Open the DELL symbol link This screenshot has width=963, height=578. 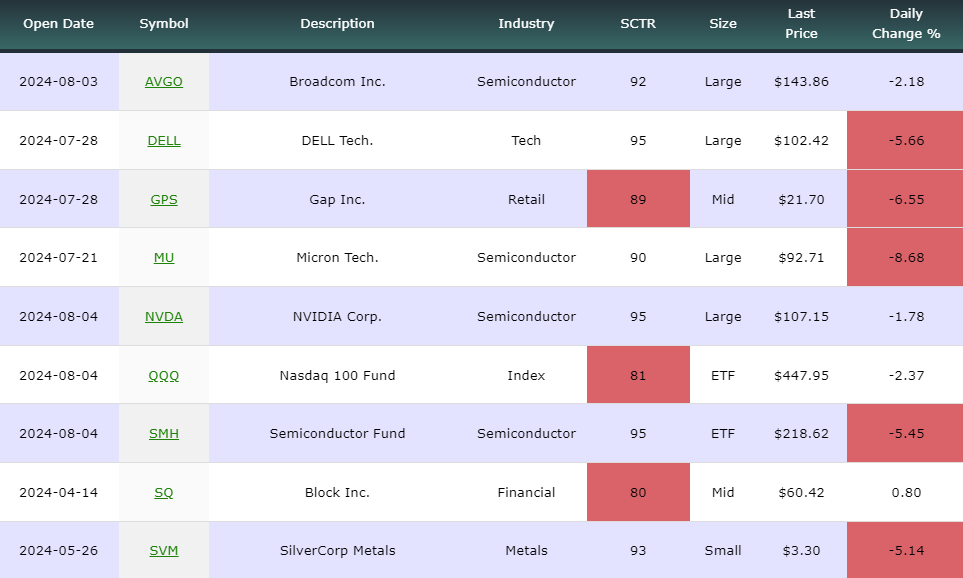(x=163, y=141)
